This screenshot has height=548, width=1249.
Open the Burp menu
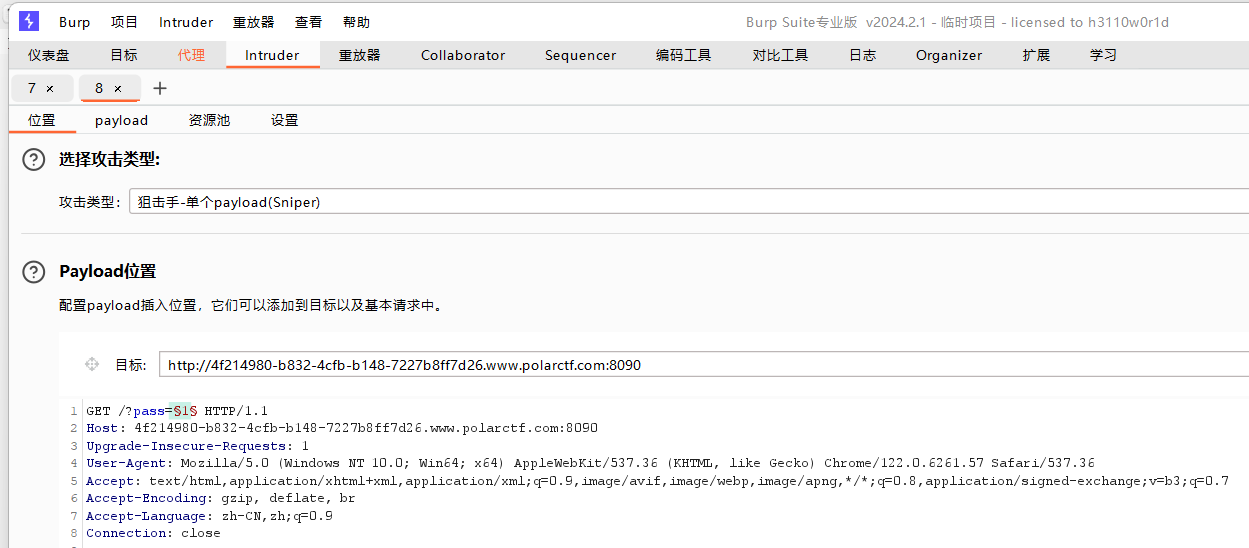click(75, 22)
